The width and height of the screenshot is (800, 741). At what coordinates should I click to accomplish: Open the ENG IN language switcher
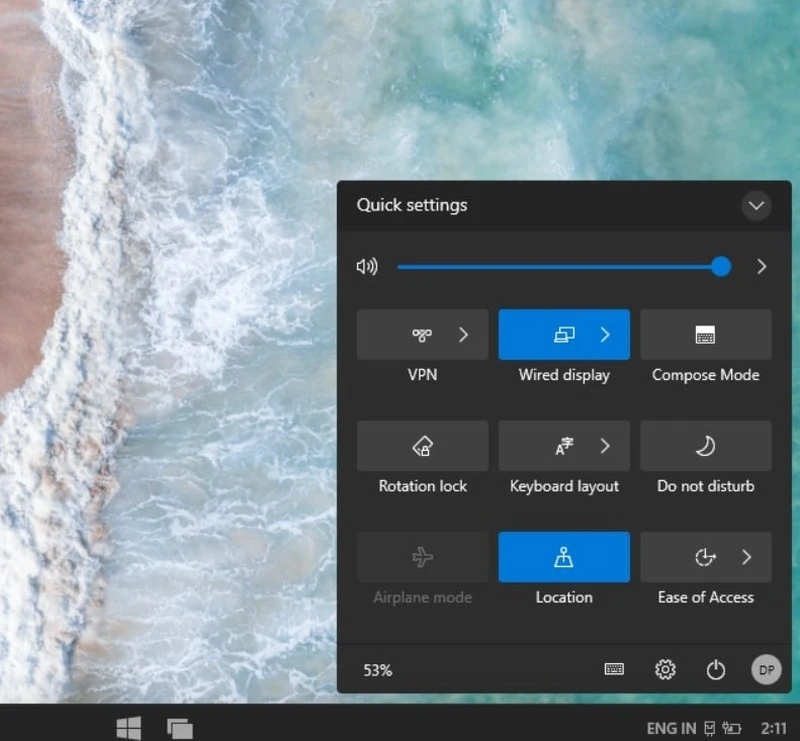(670, 728)
